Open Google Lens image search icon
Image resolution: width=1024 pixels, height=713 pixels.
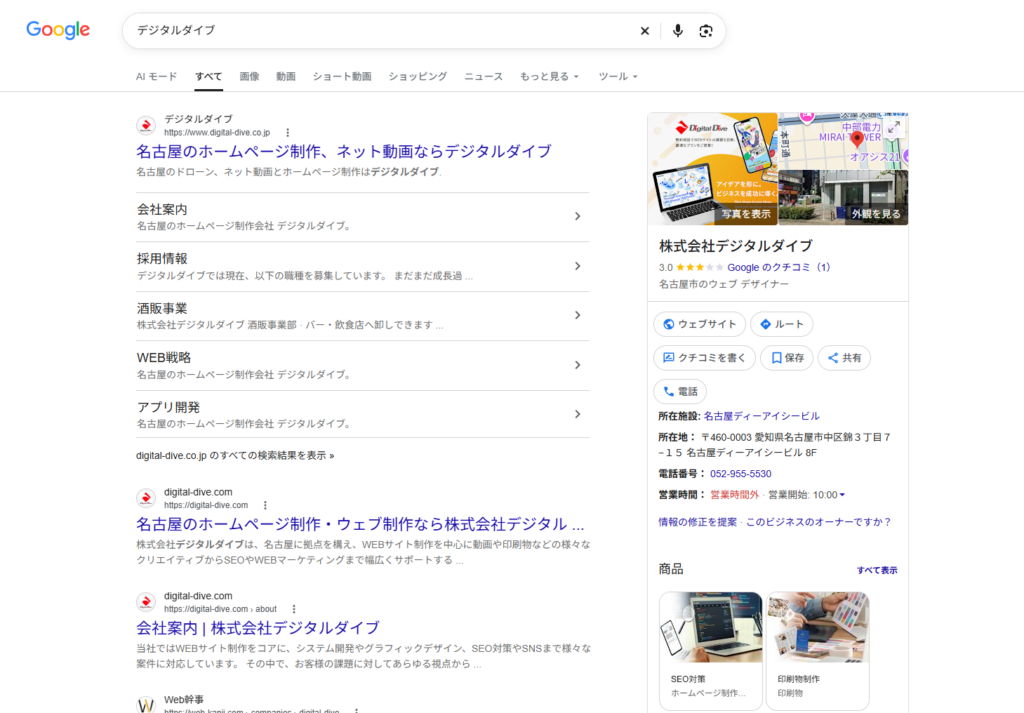click(x=705, y=31)
